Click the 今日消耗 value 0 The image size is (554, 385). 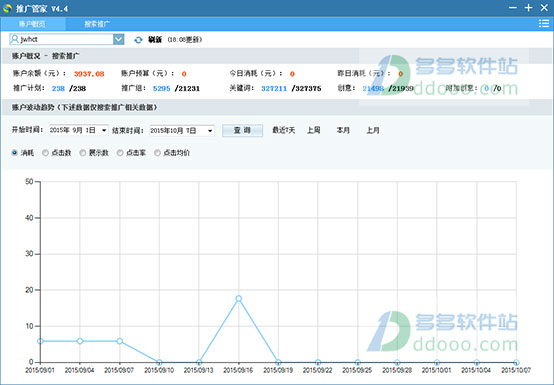click(x=292, y=74)
